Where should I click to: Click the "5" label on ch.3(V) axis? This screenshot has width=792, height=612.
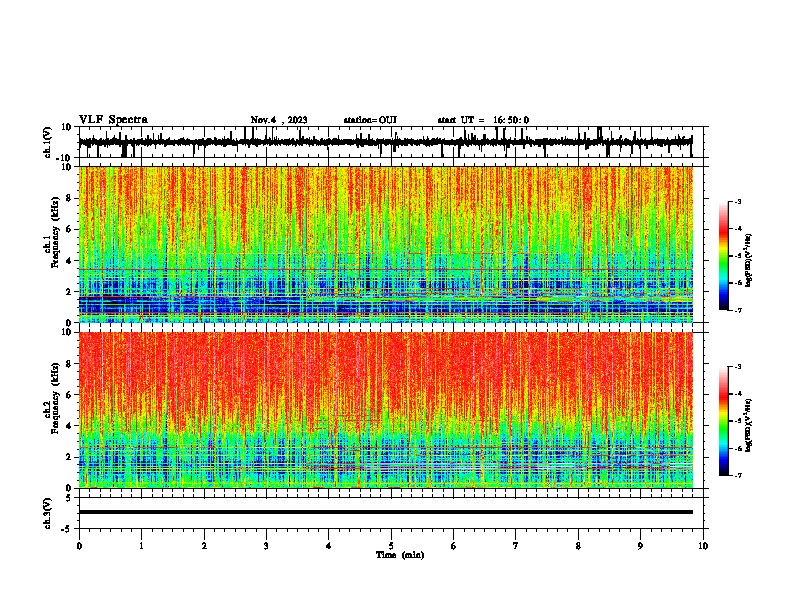[x=69, y=497]
